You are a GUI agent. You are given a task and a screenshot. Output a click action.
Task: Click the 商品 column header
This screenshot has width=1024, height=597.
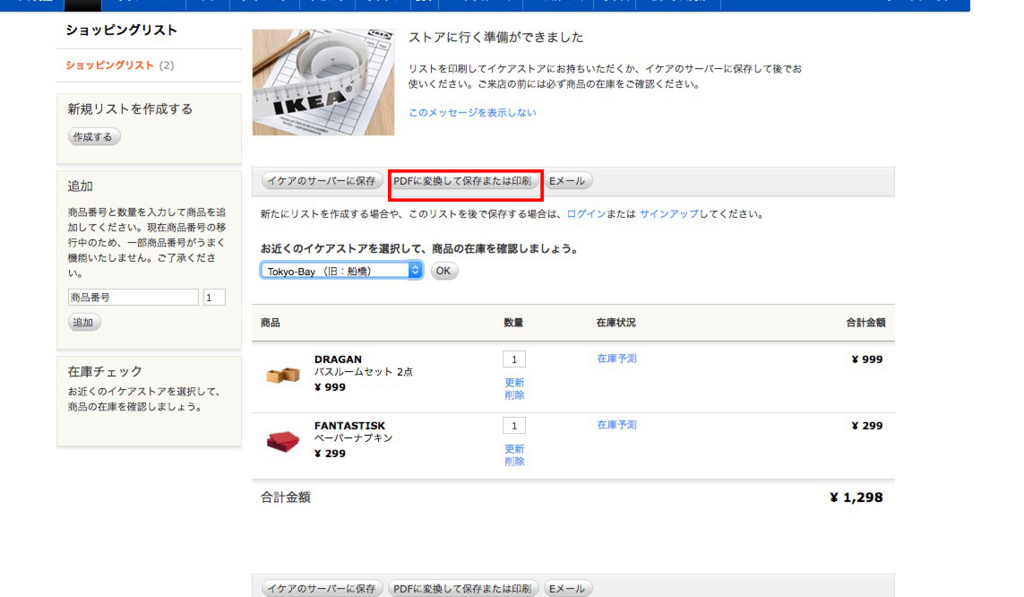tap(270, 323)
